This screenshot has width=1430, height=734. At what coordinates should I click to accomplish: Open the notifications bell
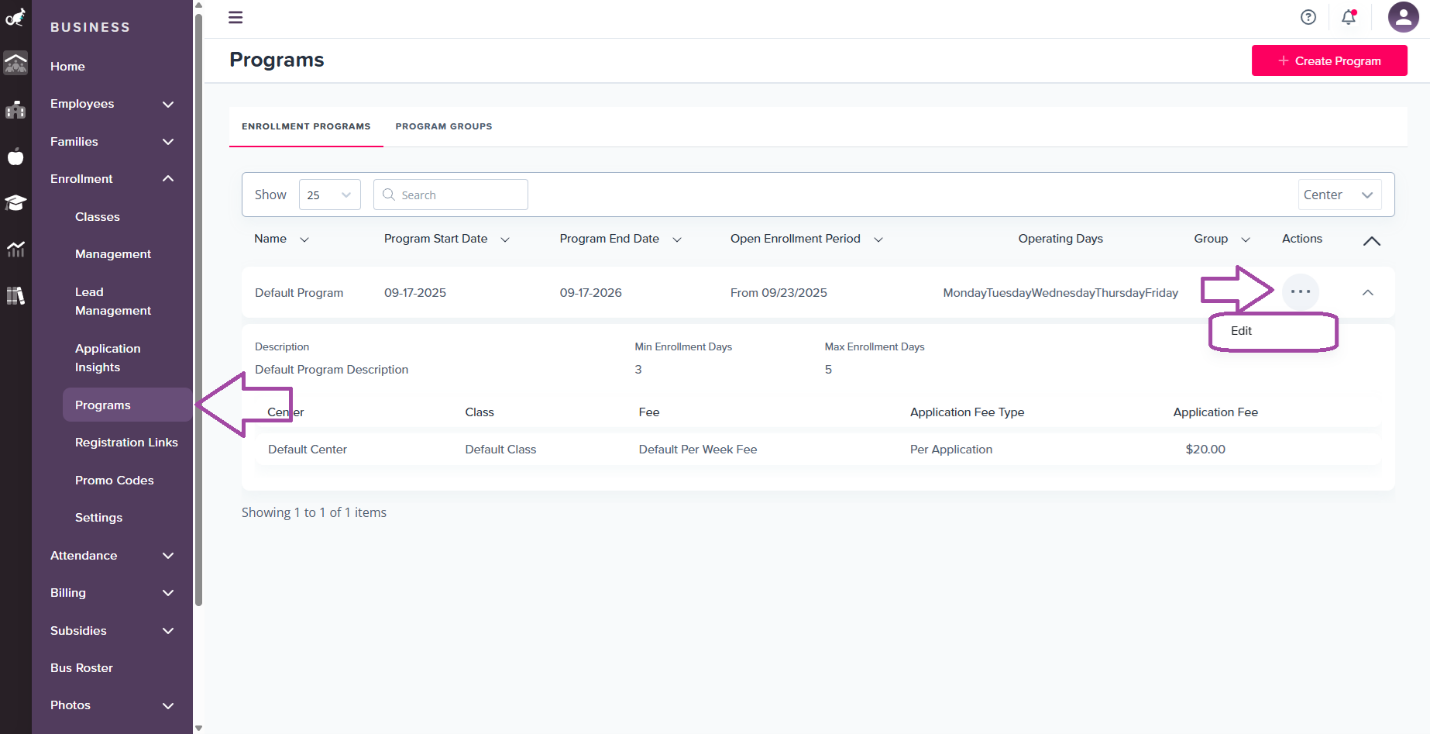tap(1348, 17)
